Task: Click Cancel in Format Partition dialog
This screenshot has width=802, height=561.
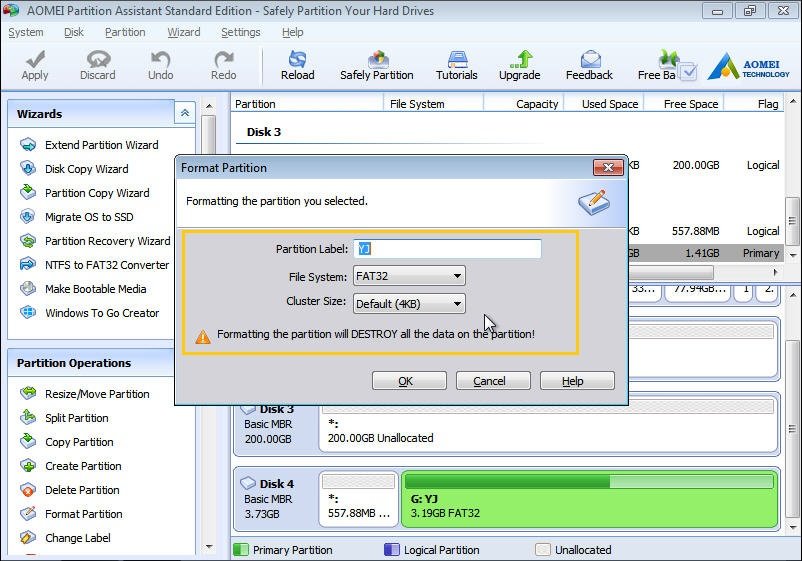Action: tap(493, 381)
